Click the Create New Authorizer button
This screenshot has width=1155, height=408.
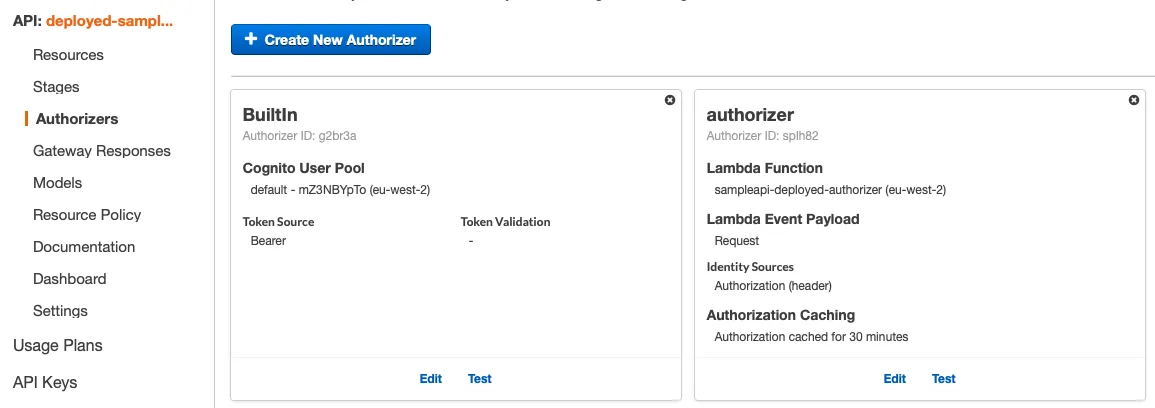tap(331, 40)
